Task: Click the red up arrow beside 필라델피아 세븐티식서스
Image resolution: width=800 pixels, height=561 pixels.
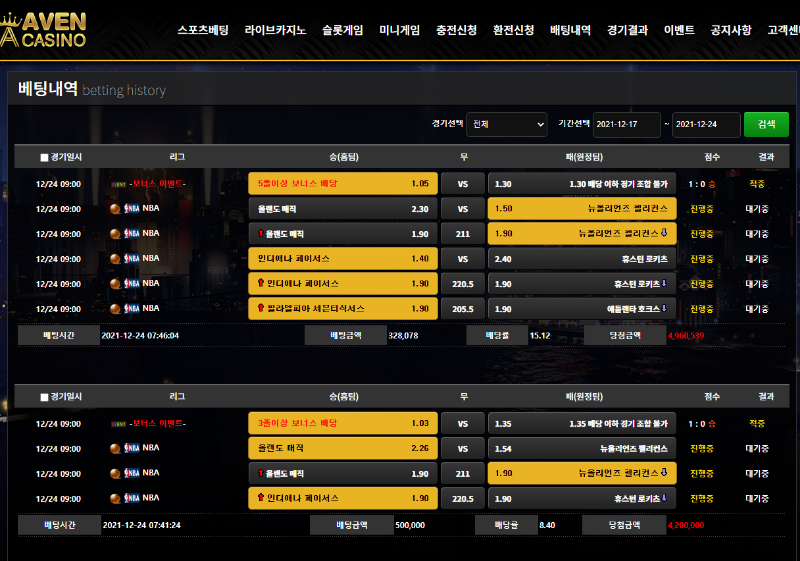Action: coord(261,308)
